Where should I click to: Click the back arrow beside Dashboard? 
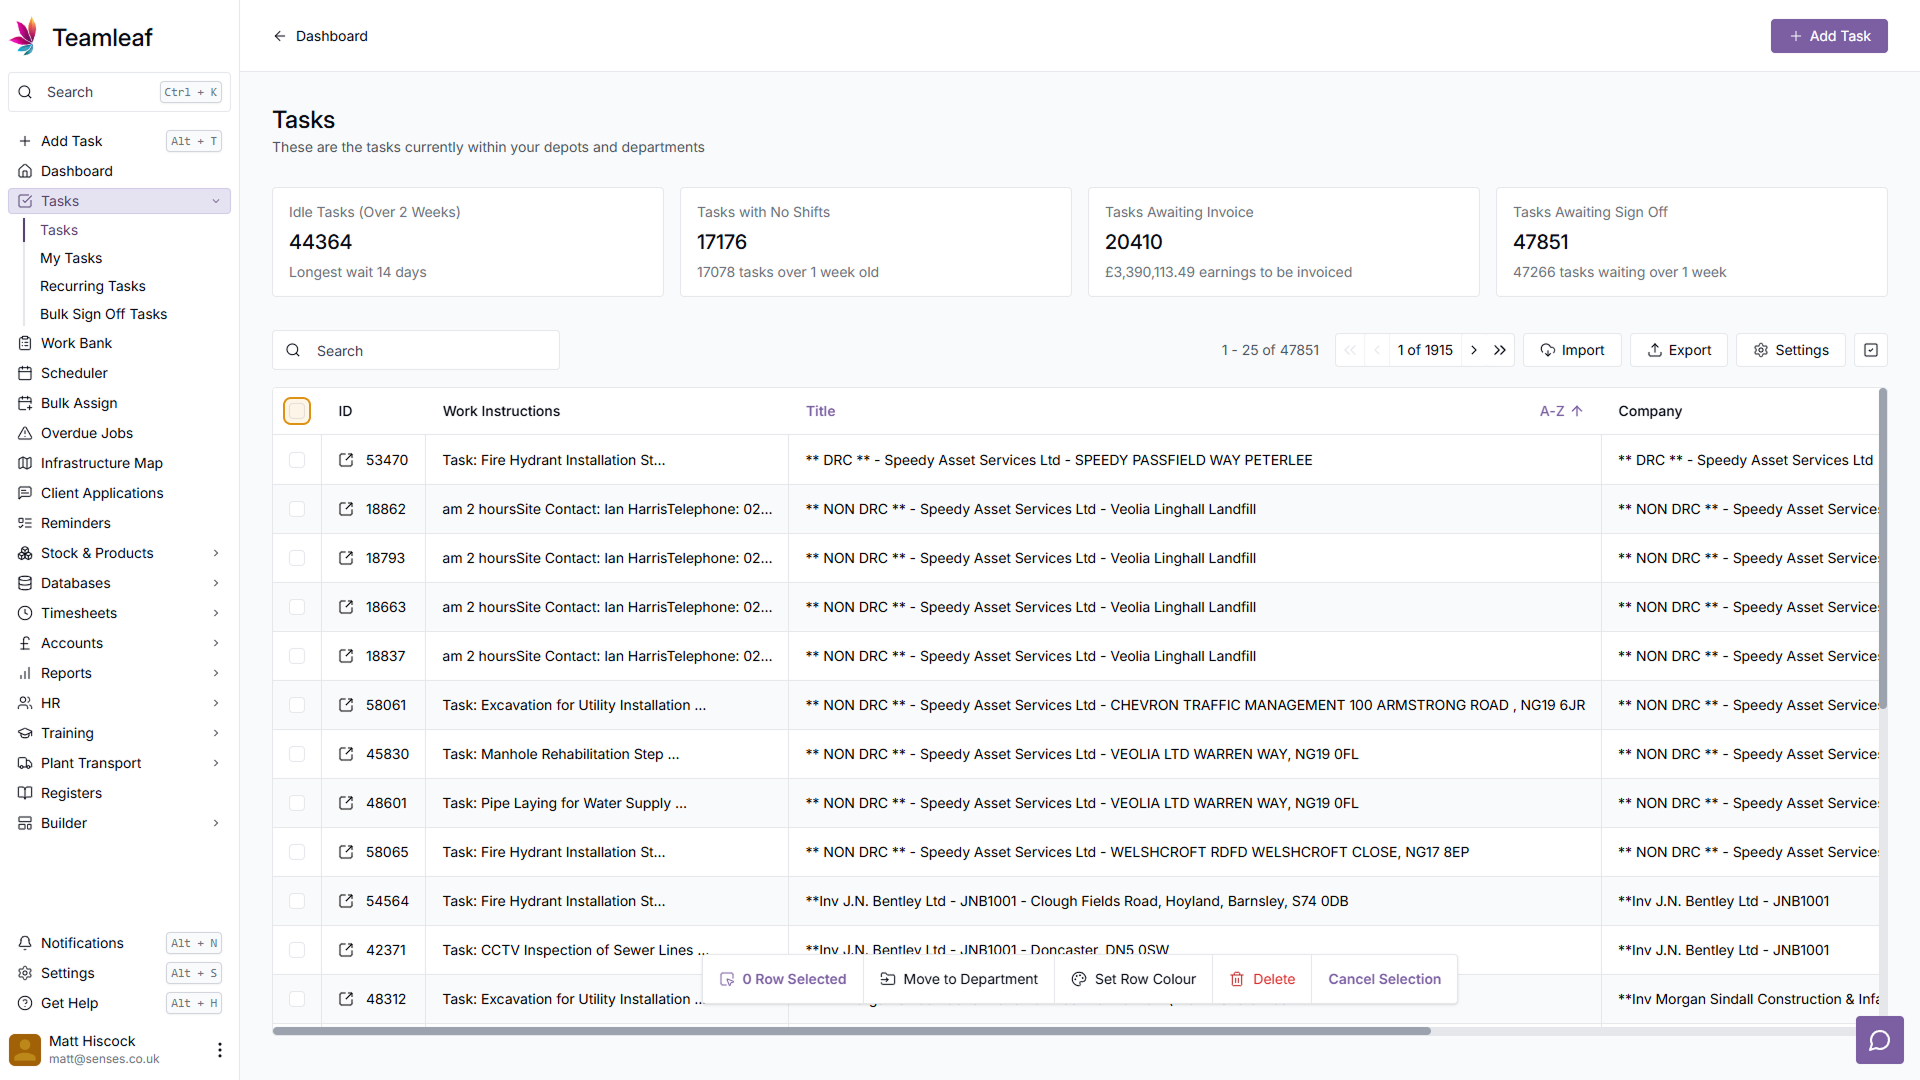point(280,36)
